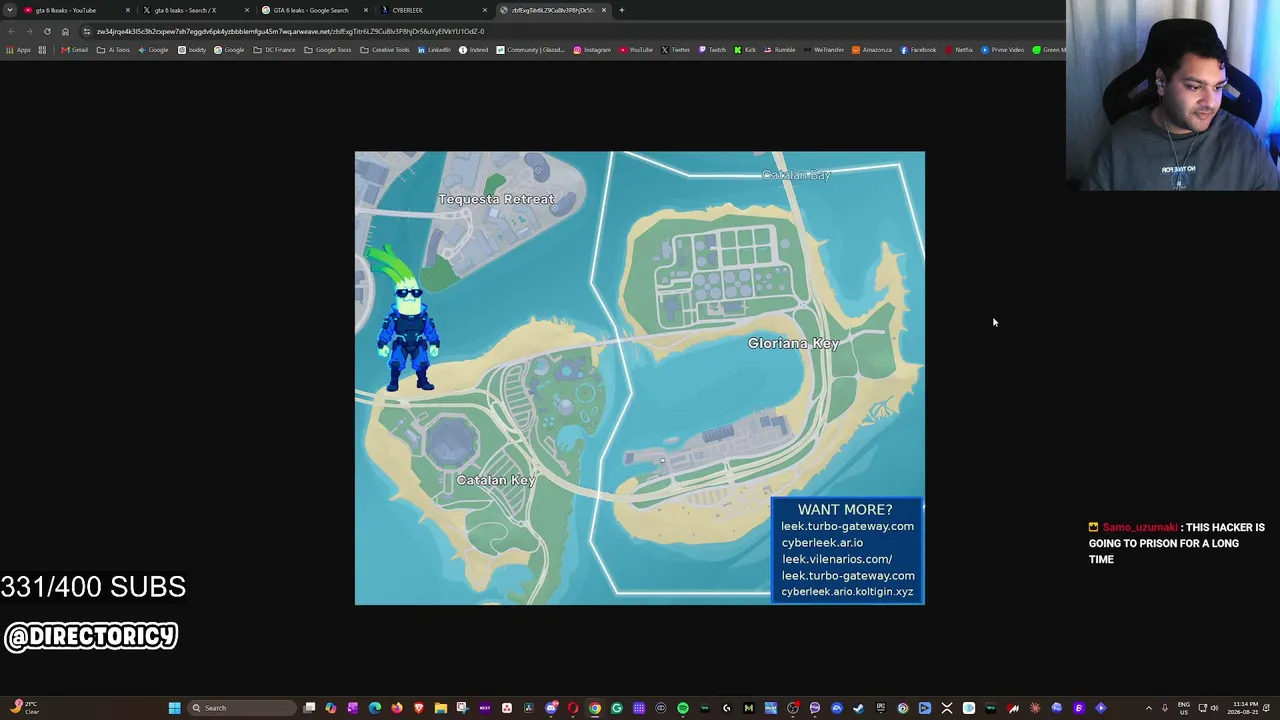
Task: Open File Explorer from the taskbar
Action: click(x=440, y=708)
